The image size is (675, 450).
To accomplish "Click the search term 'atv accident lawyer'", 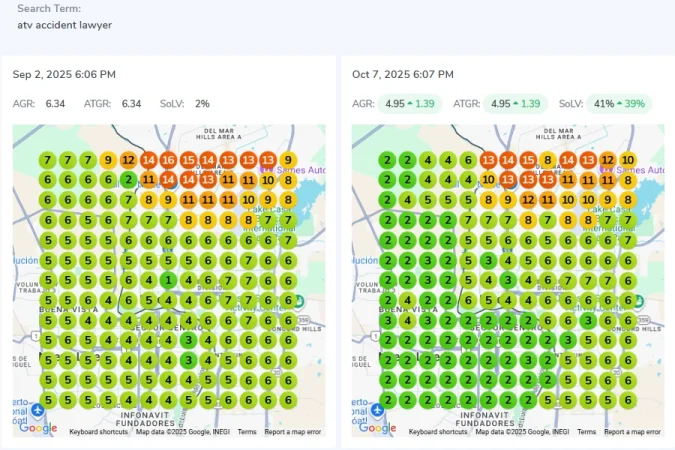I will tap(65, 25).
